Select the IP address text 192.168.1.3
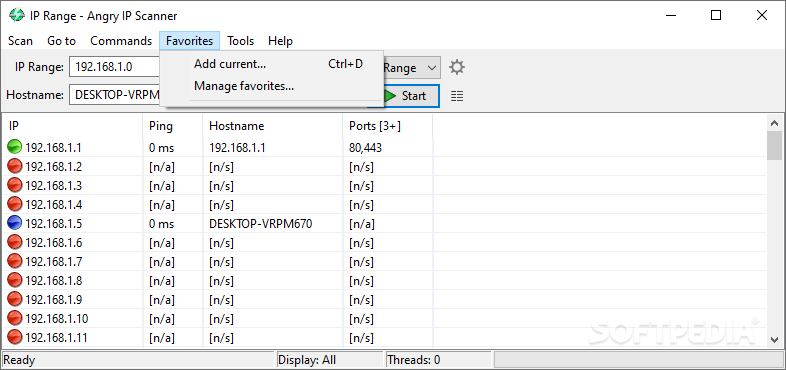 pyautogui.click(x=54, y=186)
